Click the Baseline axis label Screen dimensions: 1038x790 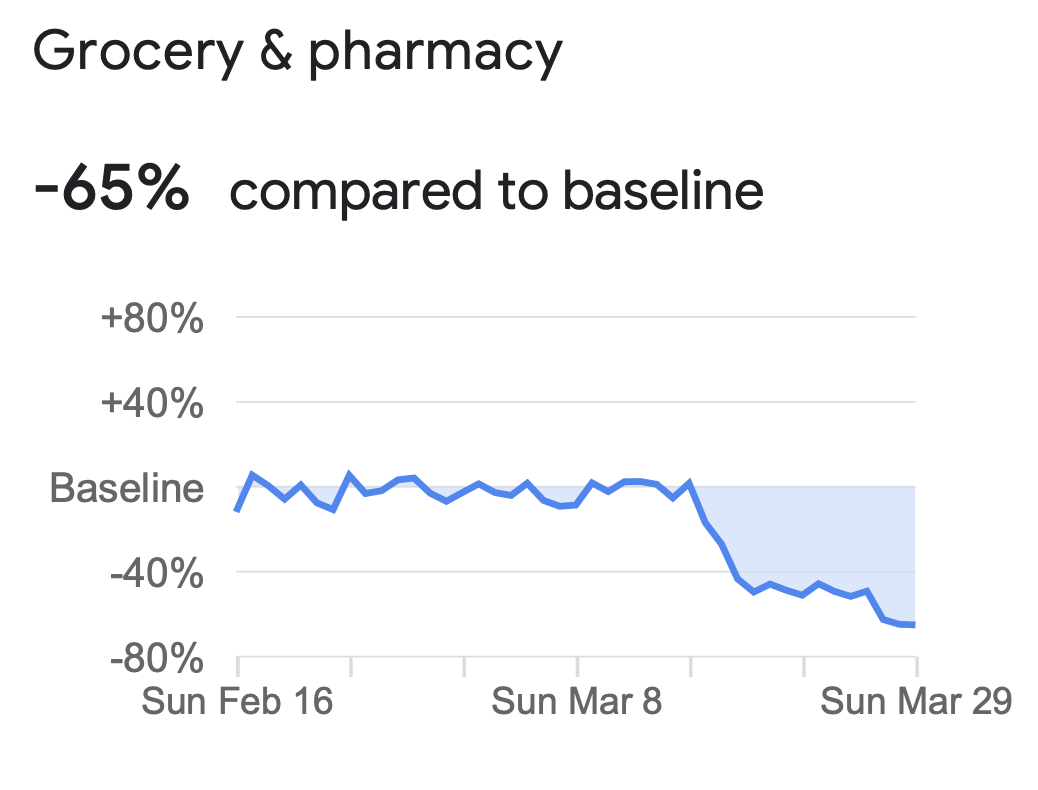[x=127, y=488]
